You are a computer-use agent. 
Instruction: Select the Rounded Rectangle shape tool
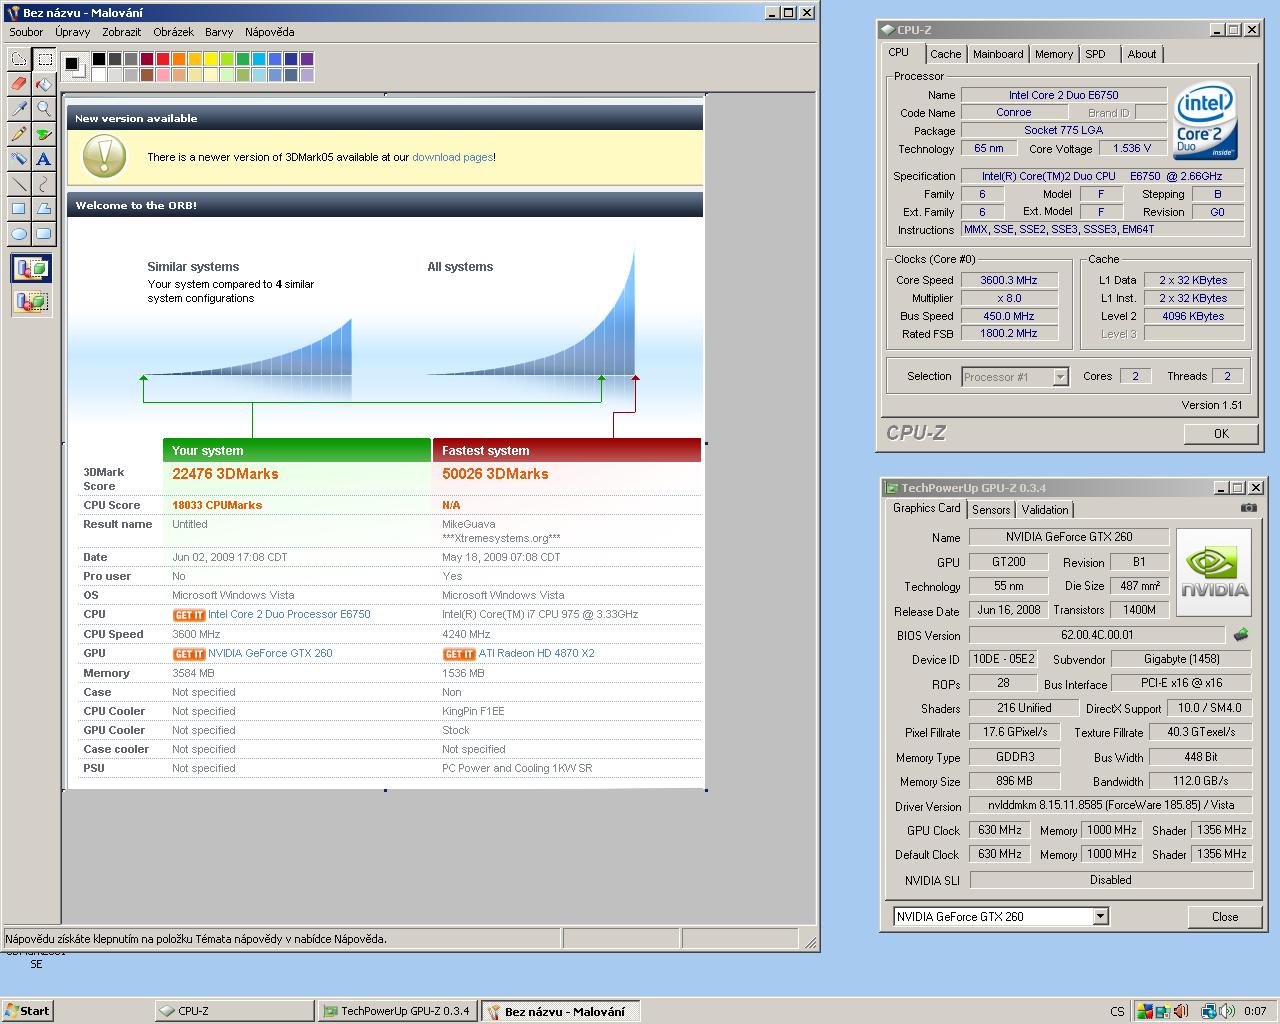tap(43, 234)
